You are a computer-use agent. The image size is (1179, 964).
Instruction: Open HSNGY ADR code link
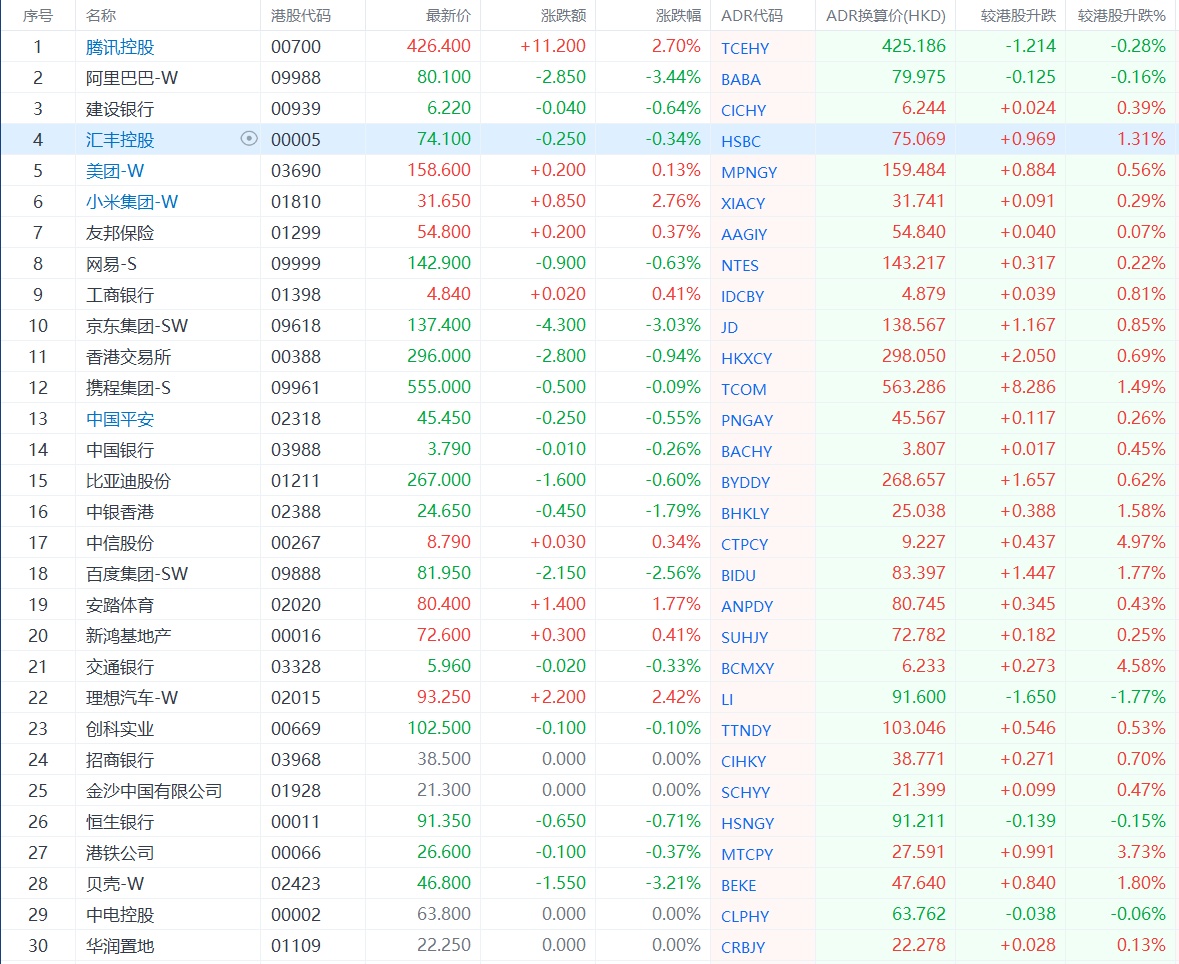[747, 824]
